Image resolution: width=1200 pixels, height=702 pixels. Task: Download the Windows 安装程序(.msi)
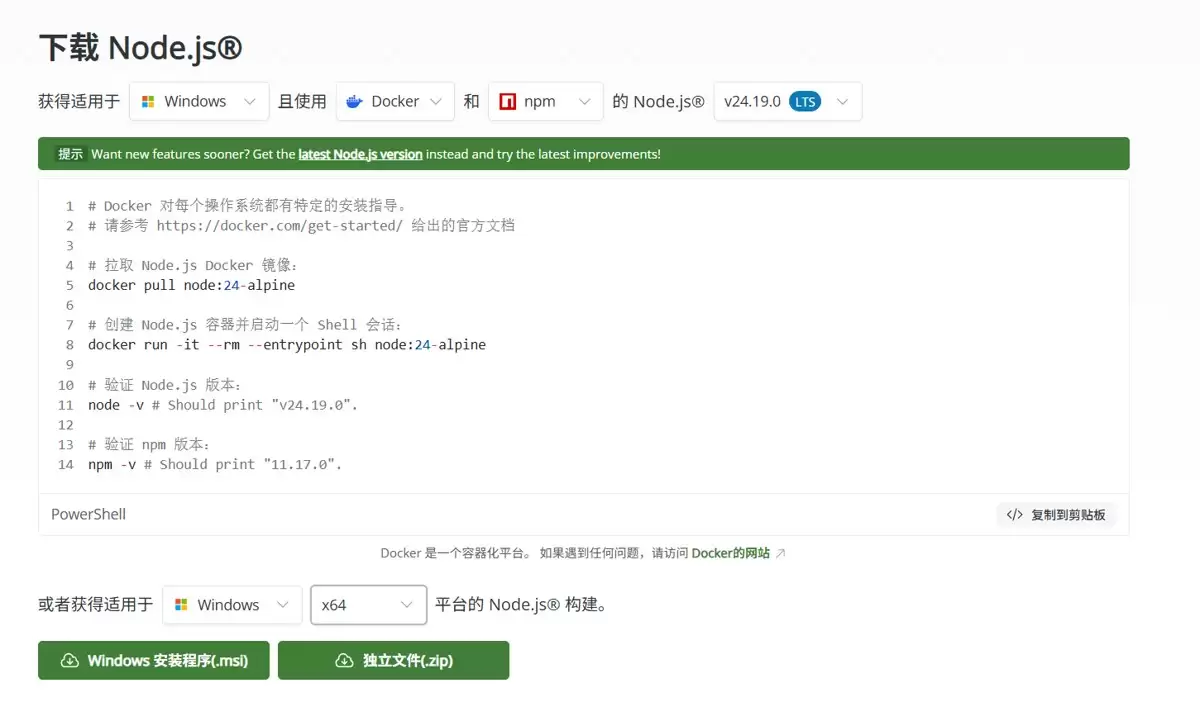pyautogui.click(x=154, y=661)
